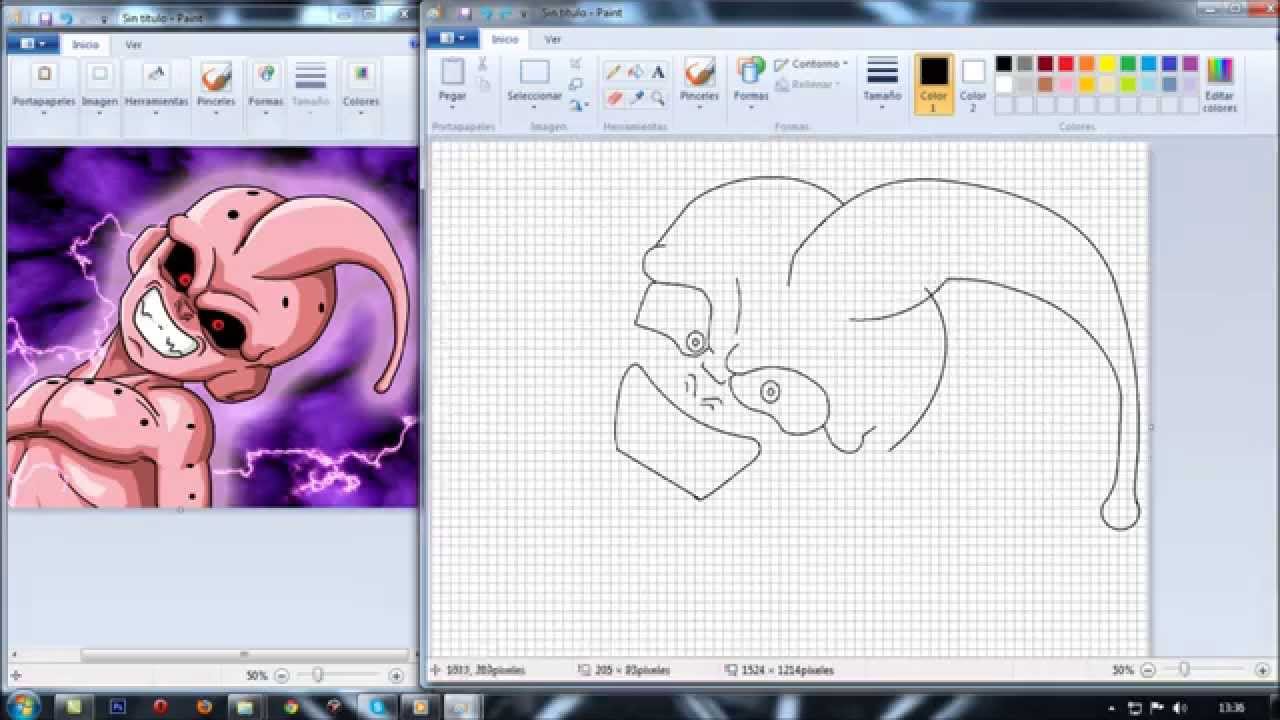The image size is (1280, 720).
Task: Pick the yellow color swatch
Action: click(1108, 64)
